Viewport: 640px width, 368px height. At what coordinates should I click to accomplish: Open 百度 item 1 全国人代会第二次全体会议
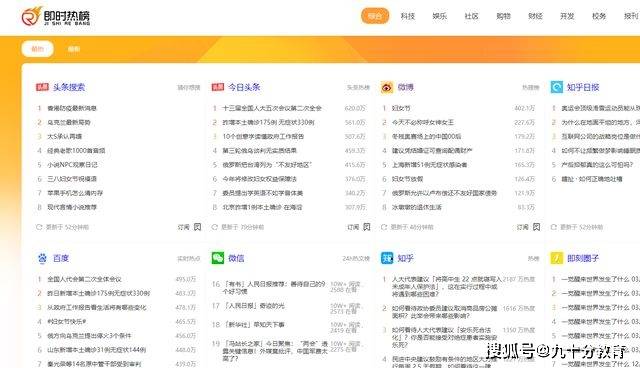84,279
